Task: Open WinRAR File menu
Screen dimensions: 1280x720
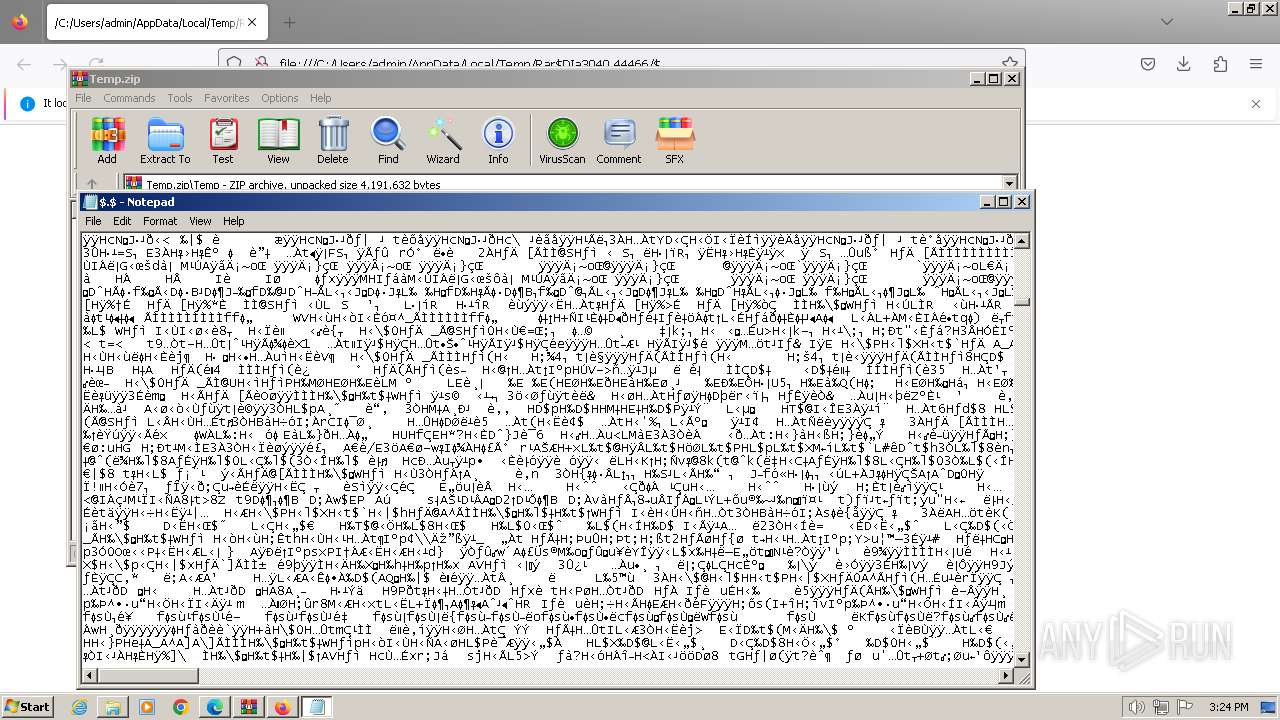Action: pos(83,98)
